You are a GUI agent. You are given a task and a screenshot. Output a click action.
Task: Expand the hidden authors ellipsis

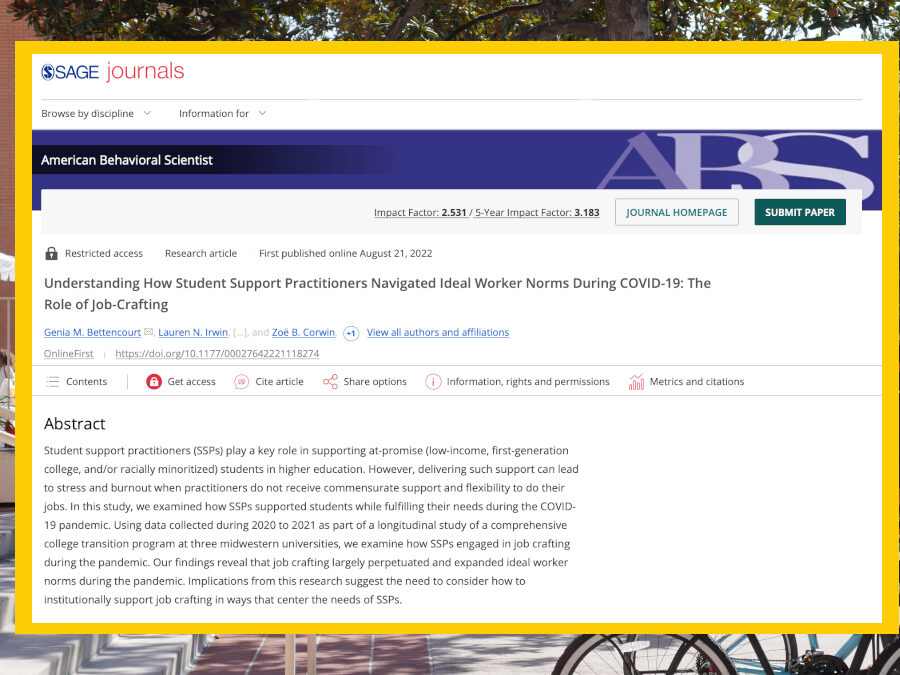tap(239, 332)
